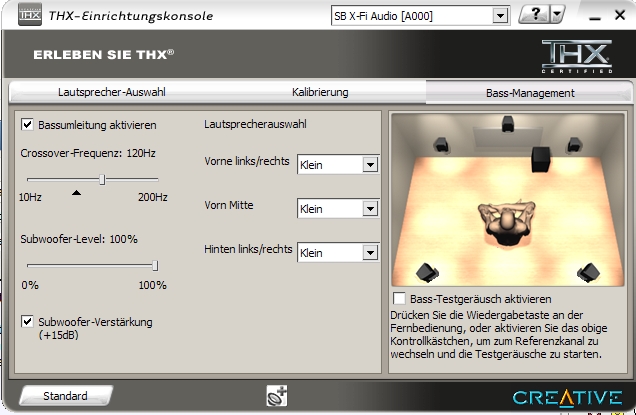The image size is (636, 415).
Task: Click the Drücken Sie die Wiedergabetaste instructions text
Action: click(x=499, y=335)
